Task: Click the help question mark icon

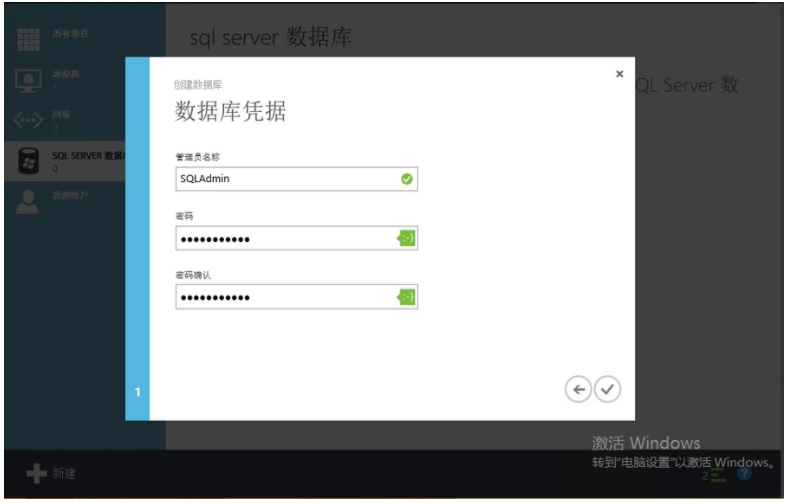Action: (744, 474)
